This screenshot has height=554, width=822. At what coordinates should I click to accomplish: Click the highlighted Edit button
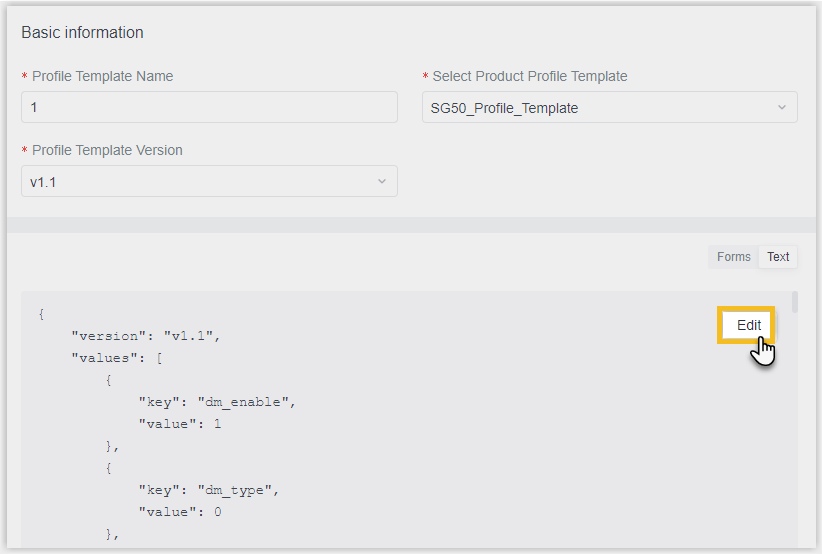point(749,325)
